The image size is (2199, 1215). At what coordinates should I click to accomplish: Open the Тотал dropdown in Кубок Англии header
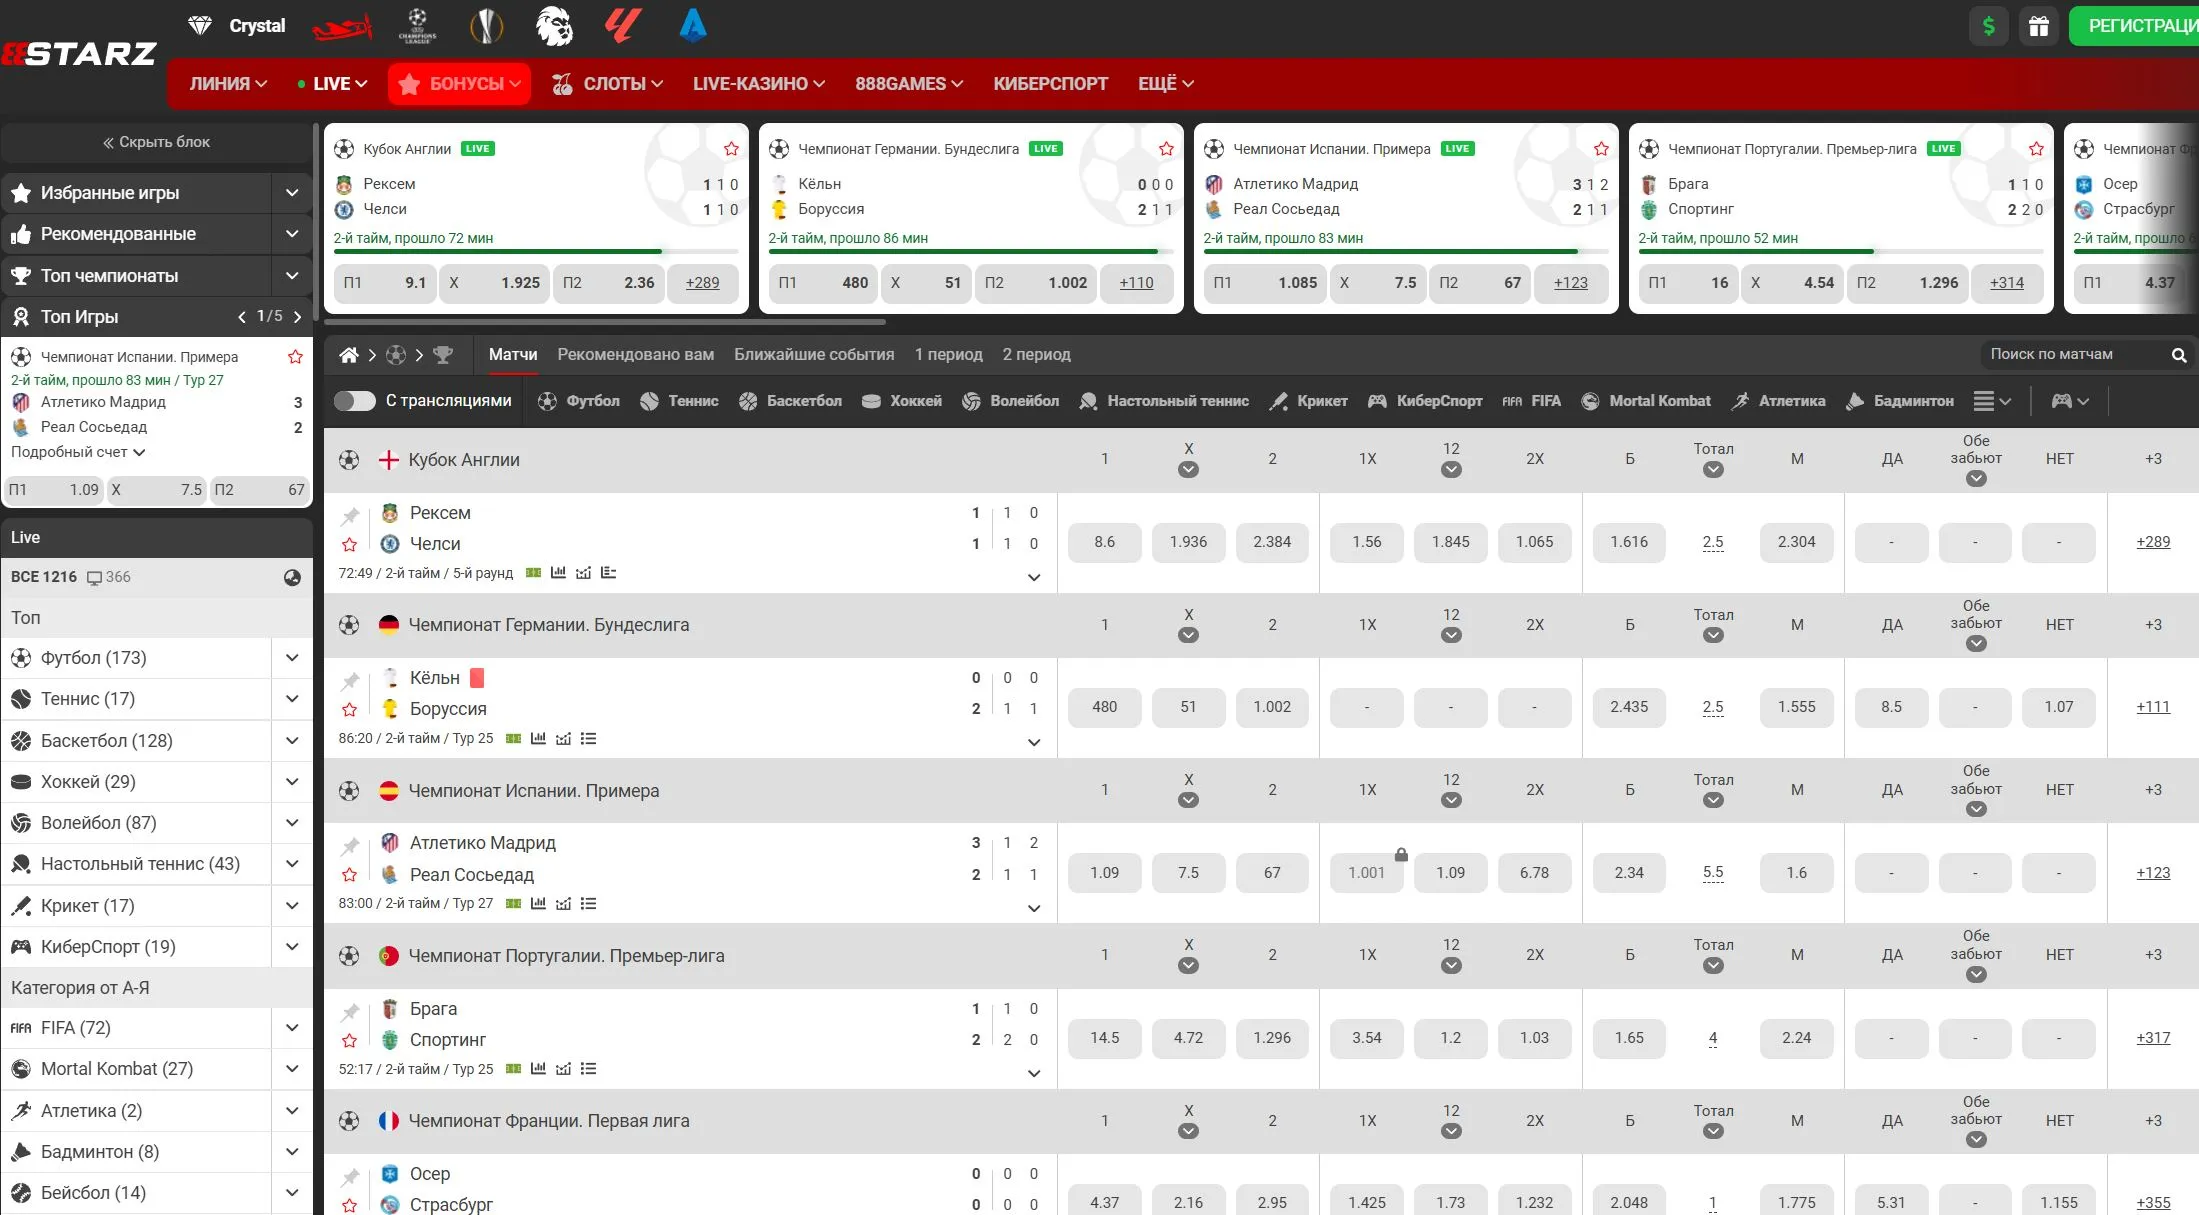(1713, 469)
